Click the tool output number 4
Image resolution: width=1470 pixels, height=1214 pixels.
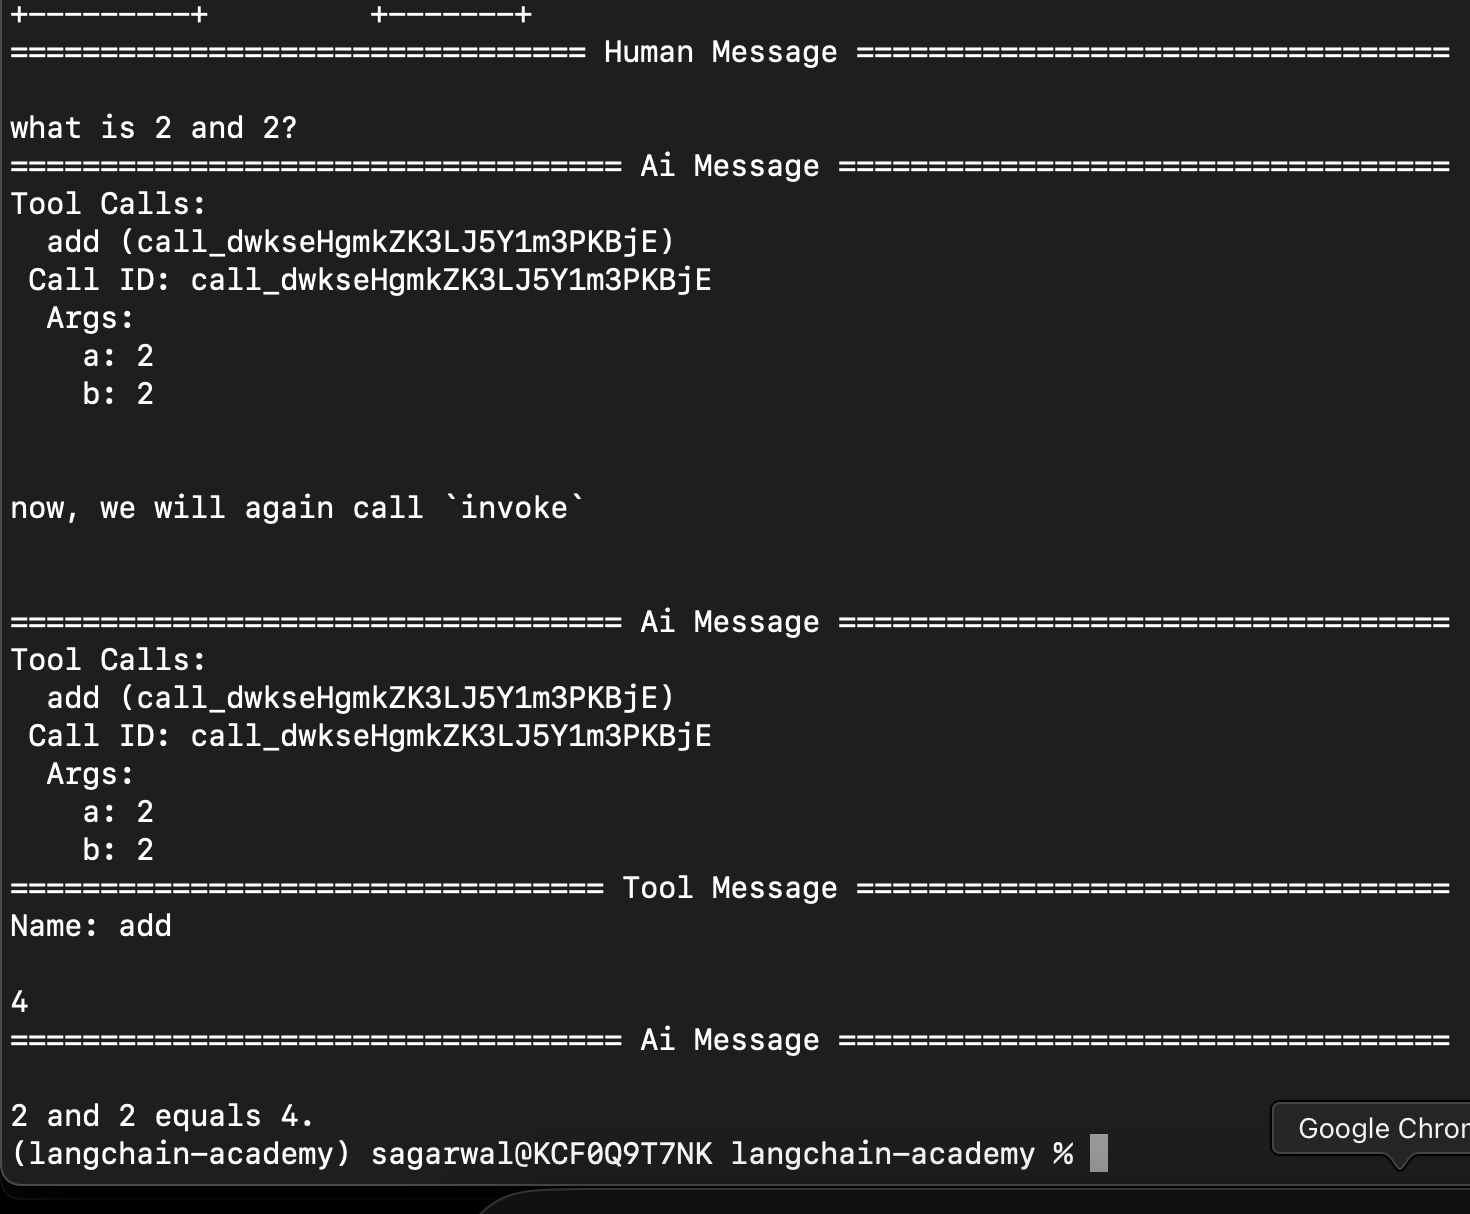(x=20, y=1002)
